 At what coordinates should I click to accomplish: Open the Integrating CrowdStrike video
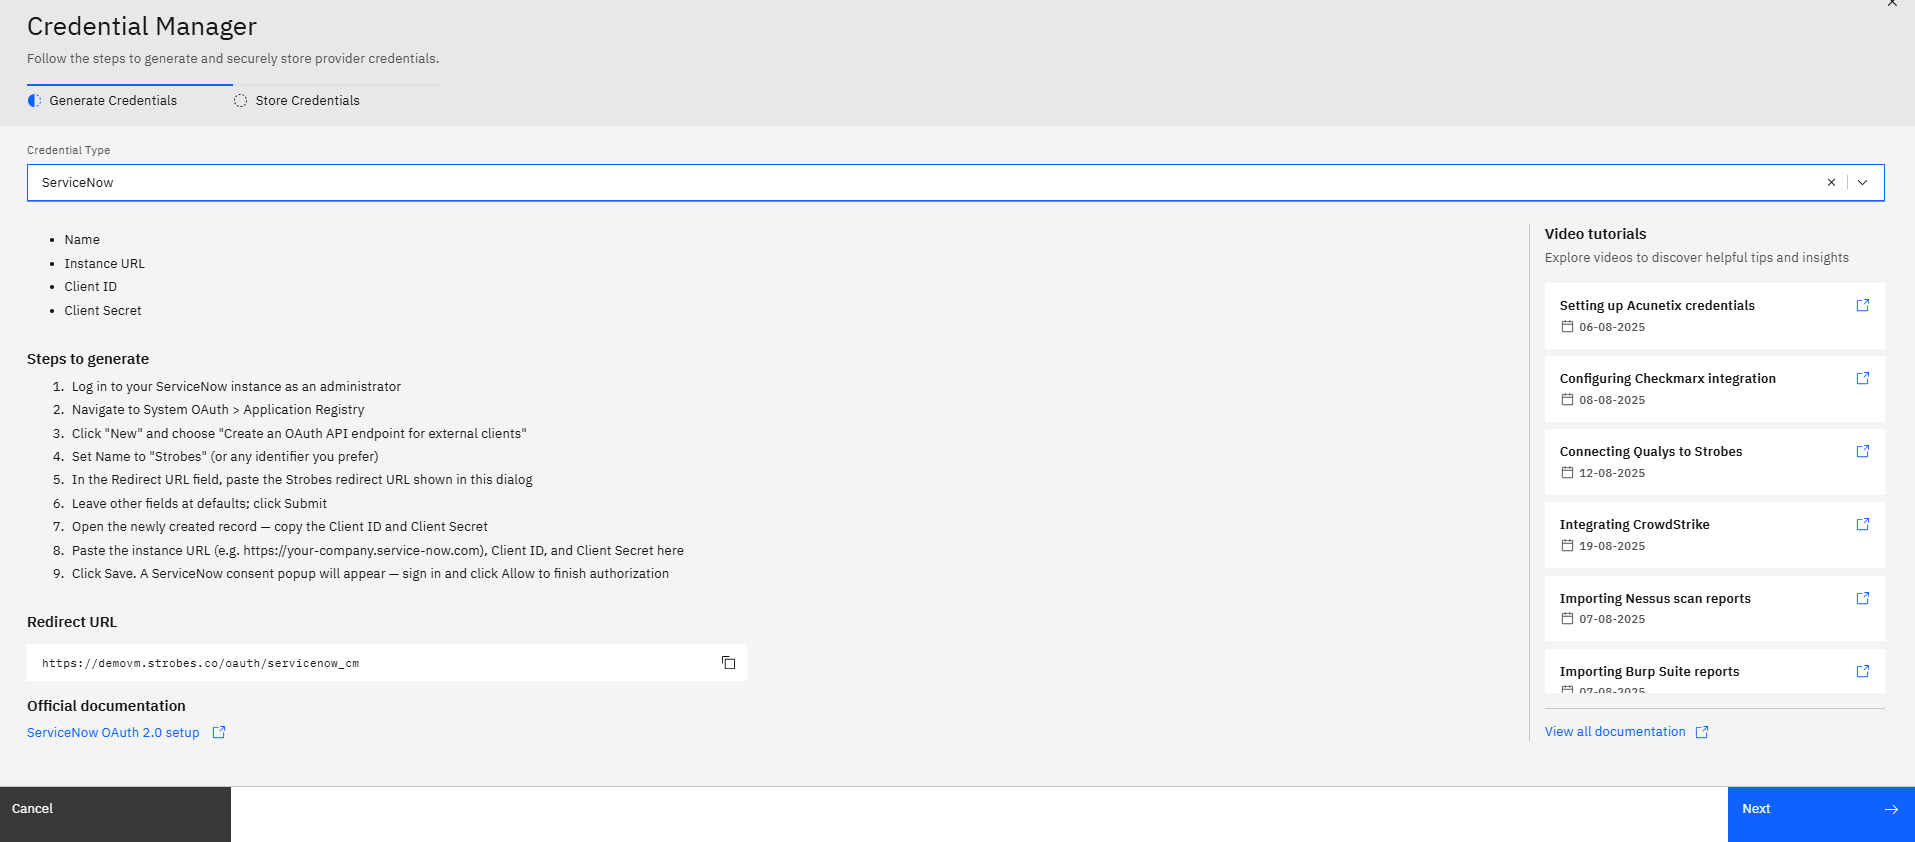pos(1714,535)
